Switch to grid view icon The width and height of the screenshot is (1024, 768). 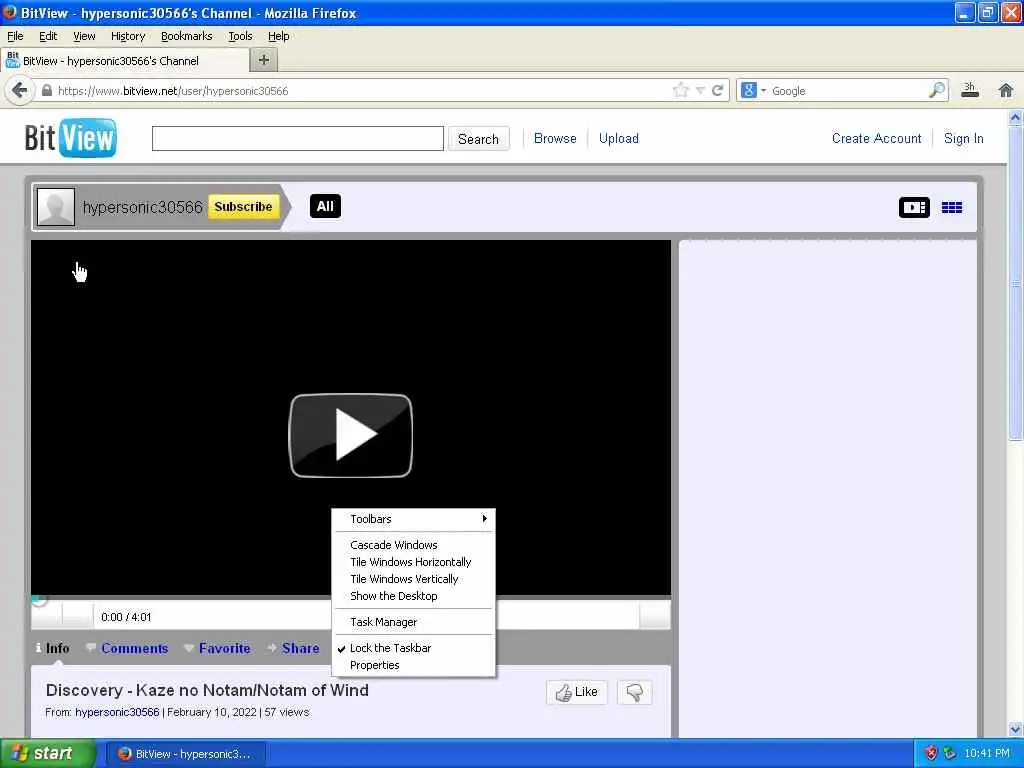[x=952, y=207]
